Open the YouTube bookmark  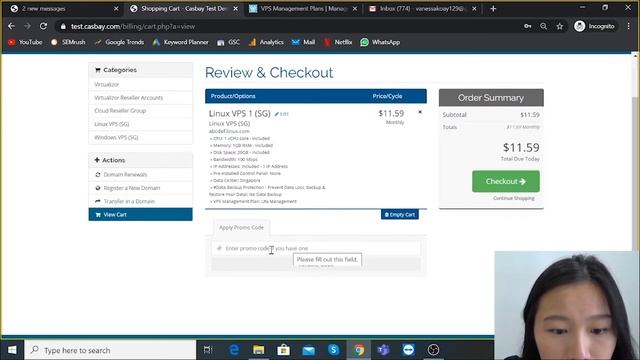25,42
